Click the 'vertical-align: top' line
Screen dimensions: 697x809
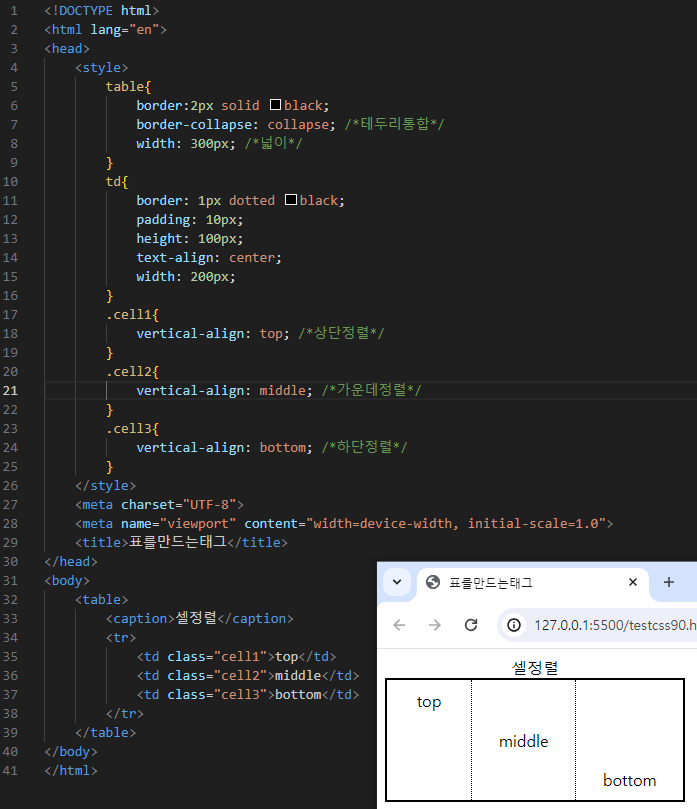tap(260, 333)
